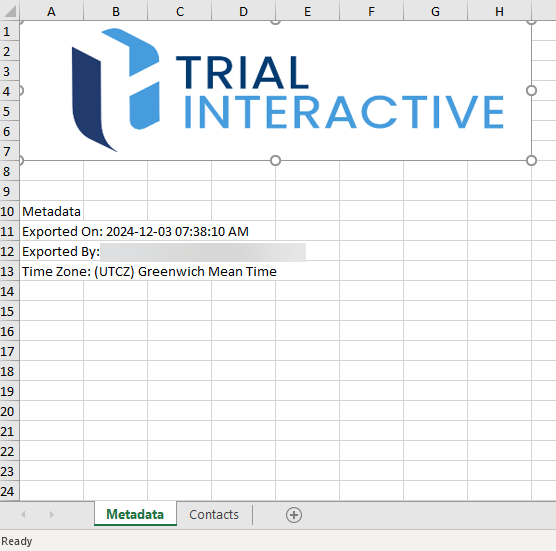This screenshot has height=551, width=556.
Task: Select column G header
Action: coord(435,11)
